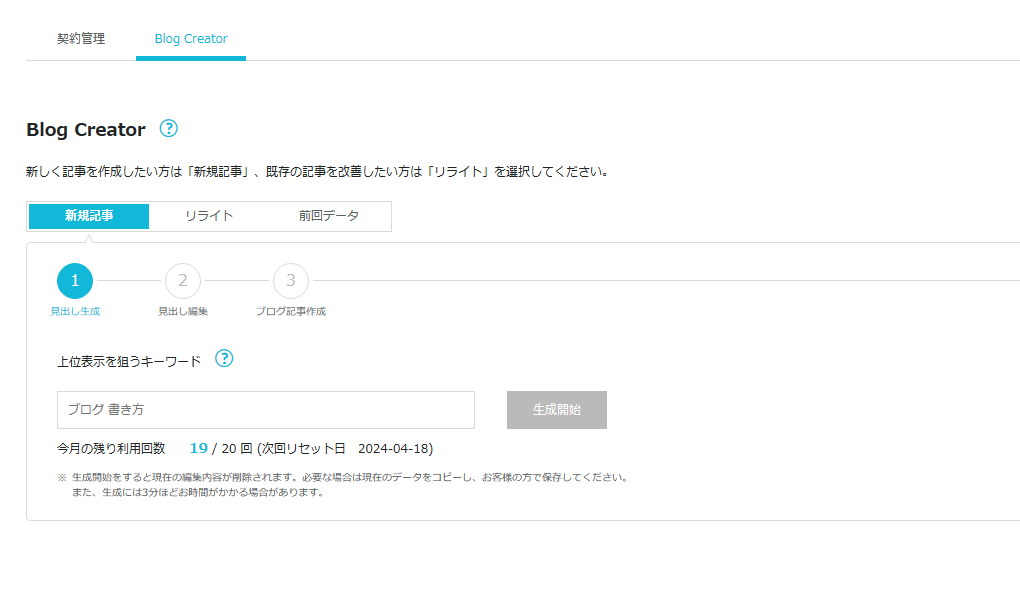Click the Blog Creator page heading

tap(86, 130)
